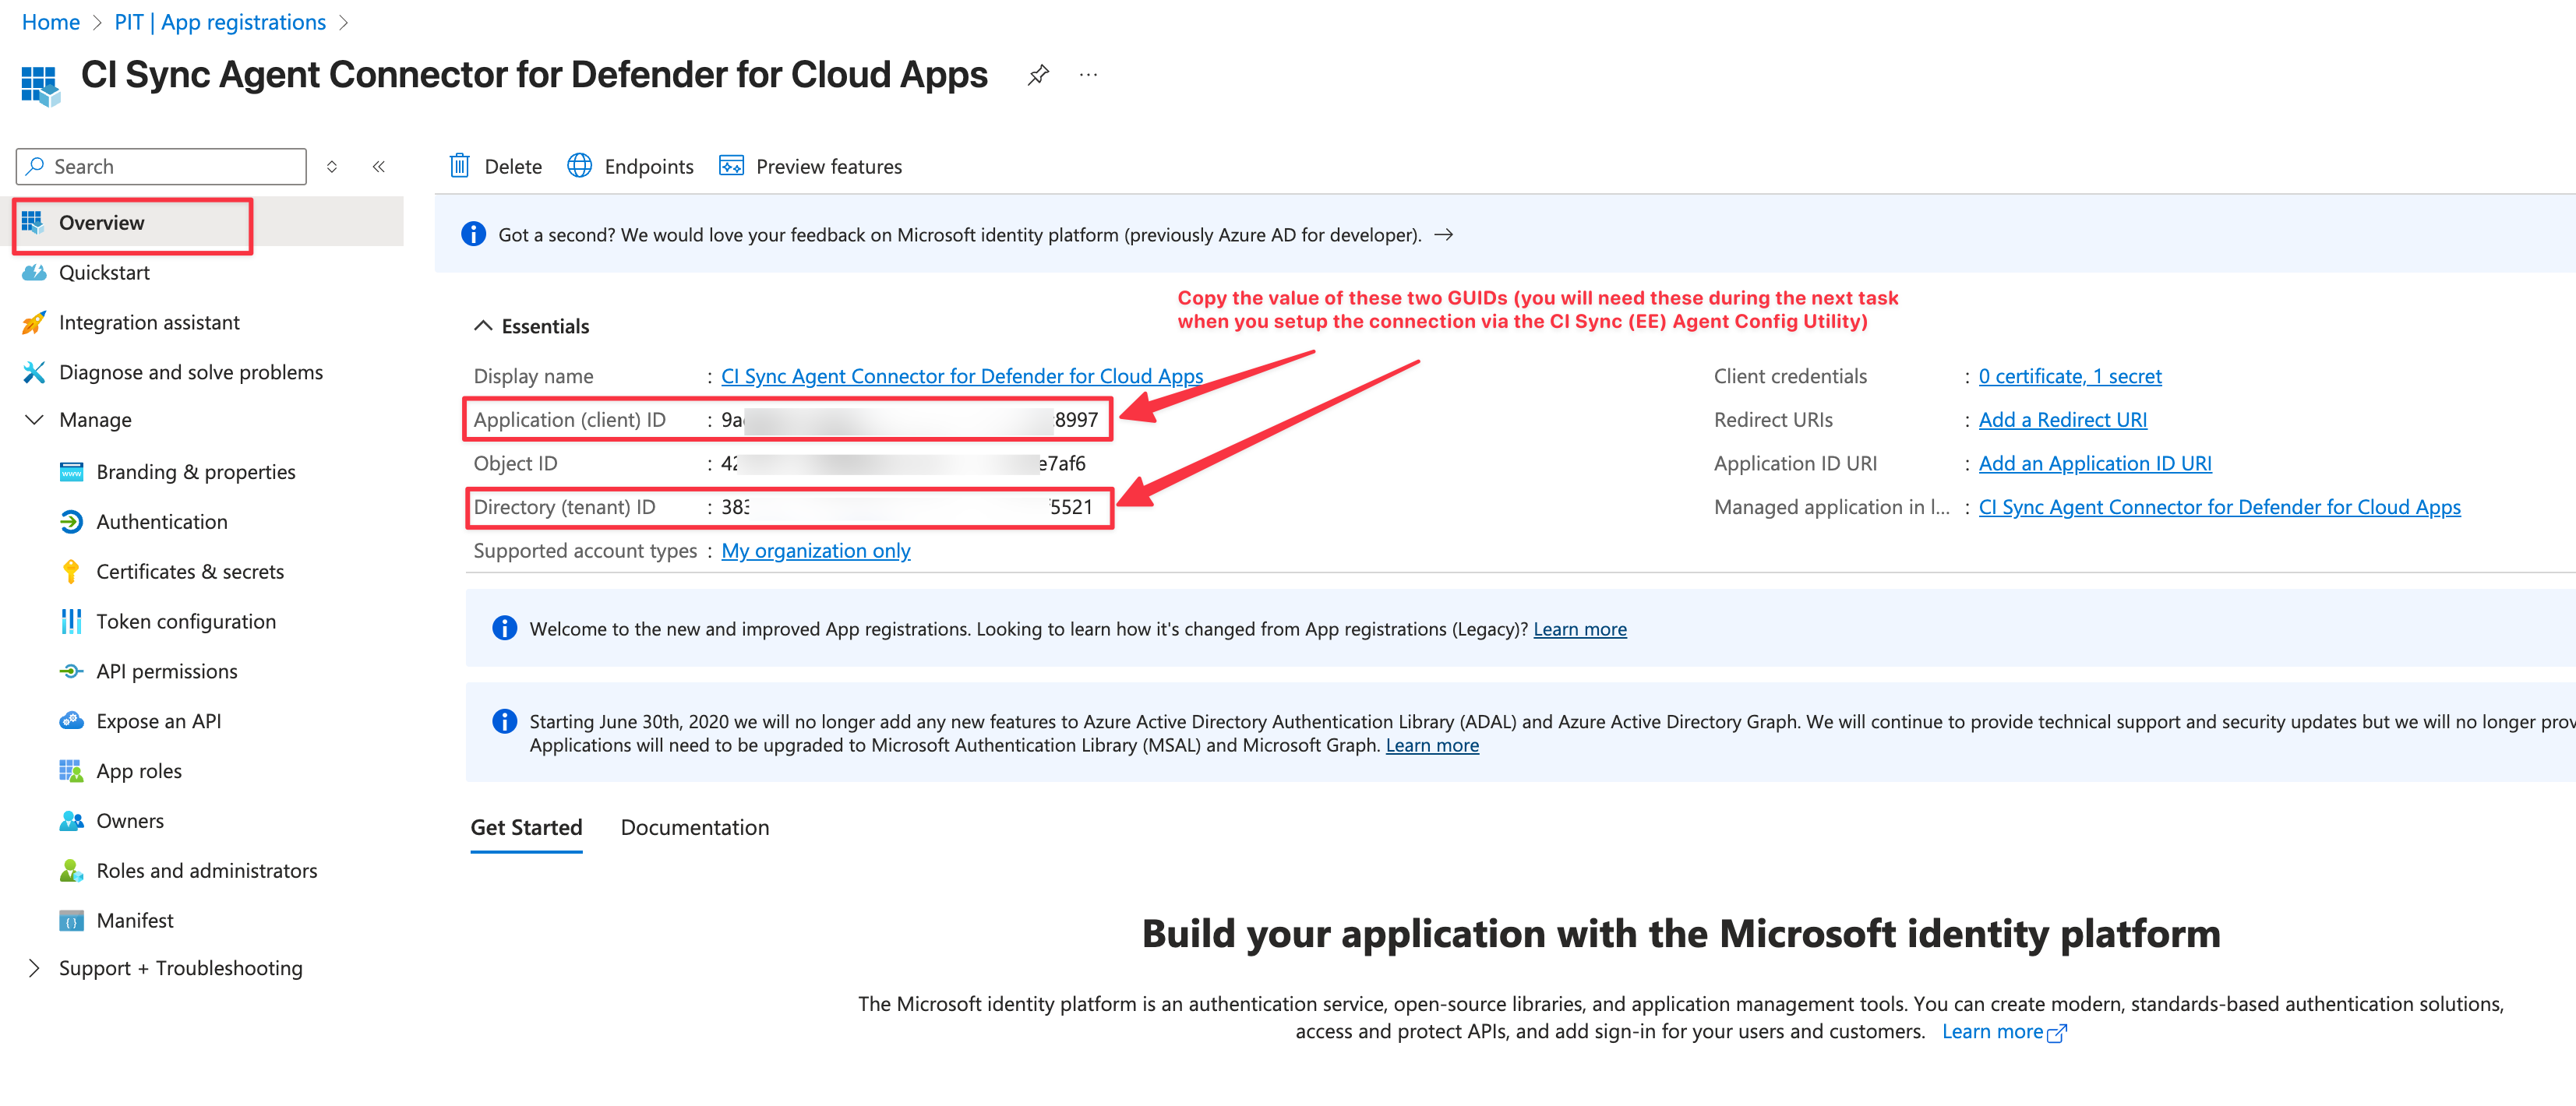Select the Get Started tab
Image resolution: width=2576 pixels, height=1106 pixels.
tap(526, 827)
